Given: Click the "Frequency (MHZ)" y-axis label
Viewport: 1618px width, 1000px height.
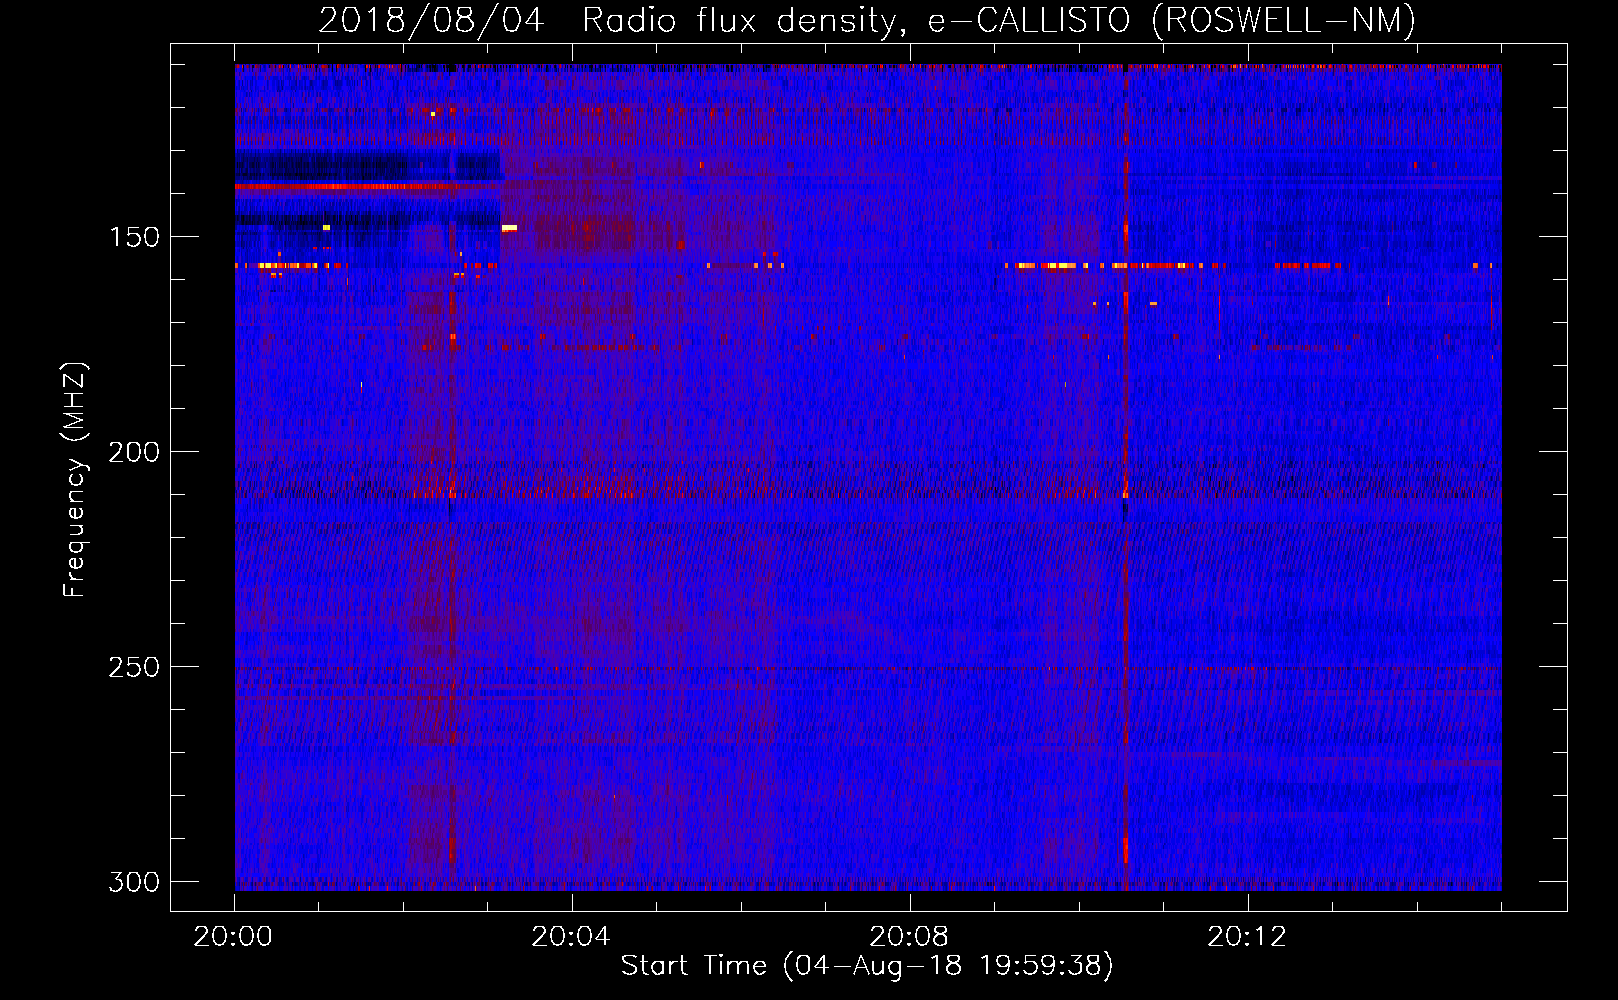Looking at the screenshot, I should click(x=75, y=479).
